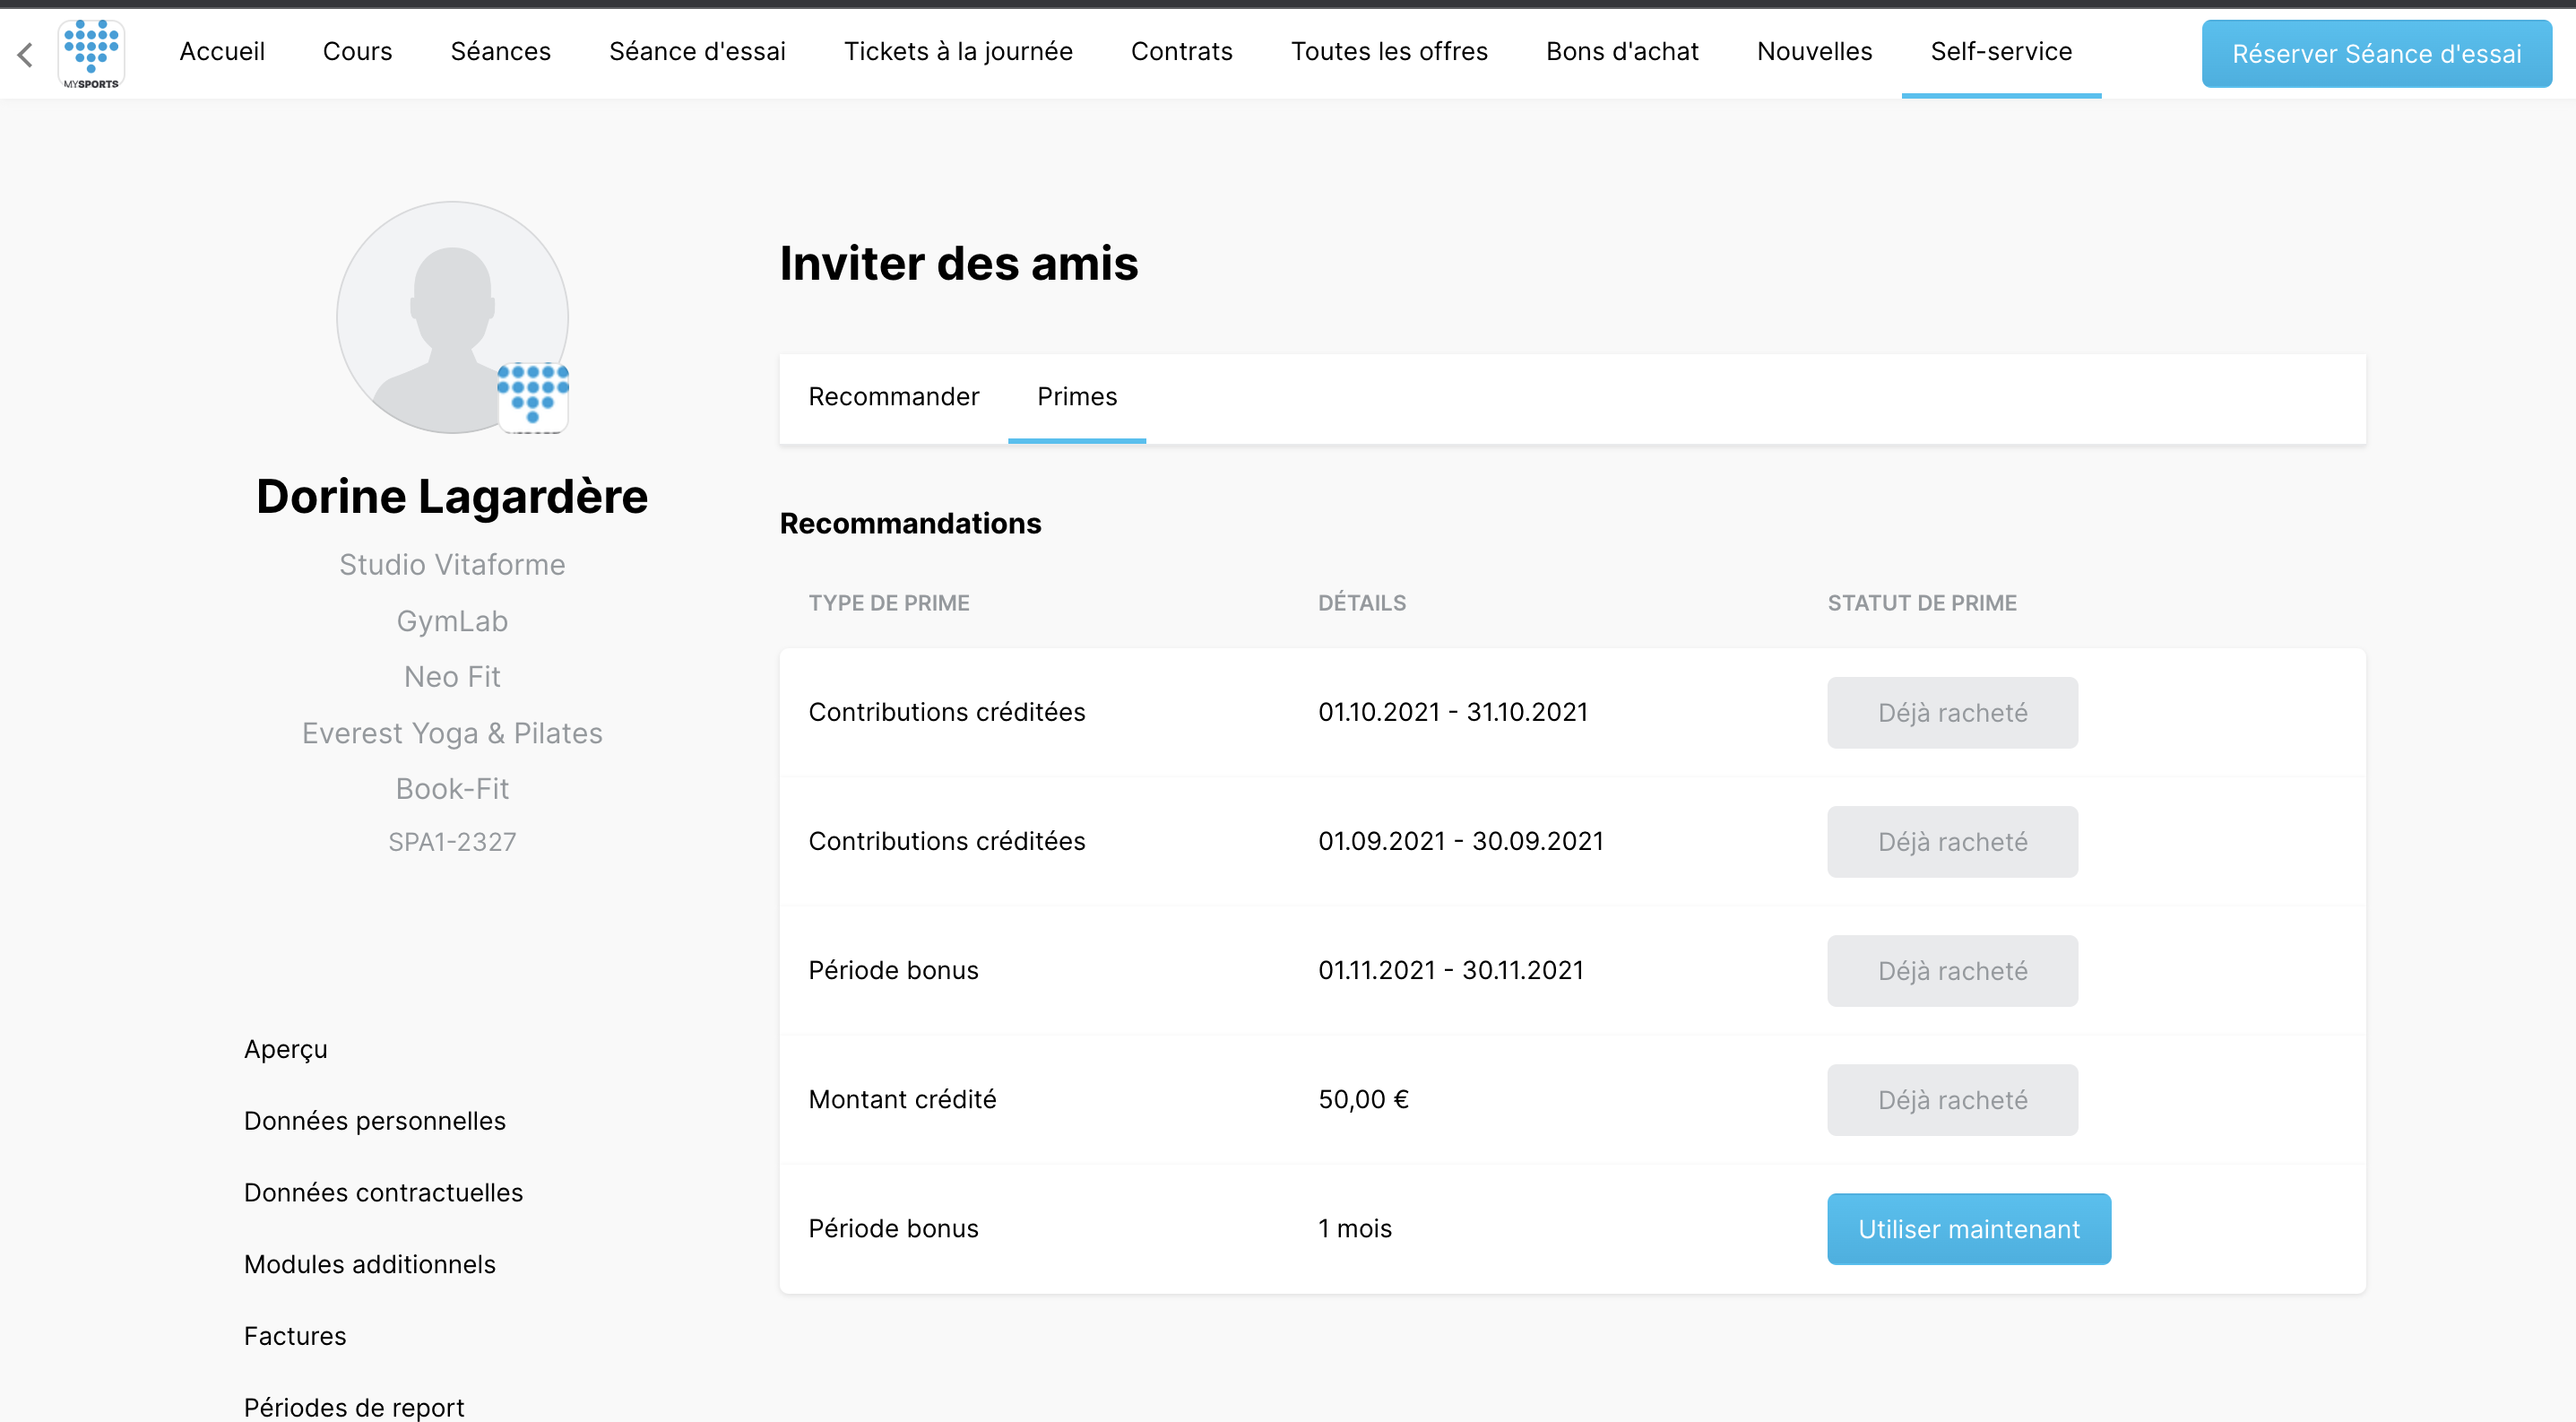Click the 1 mois details cell

pyautogui.click(x=1355, y=1229)
